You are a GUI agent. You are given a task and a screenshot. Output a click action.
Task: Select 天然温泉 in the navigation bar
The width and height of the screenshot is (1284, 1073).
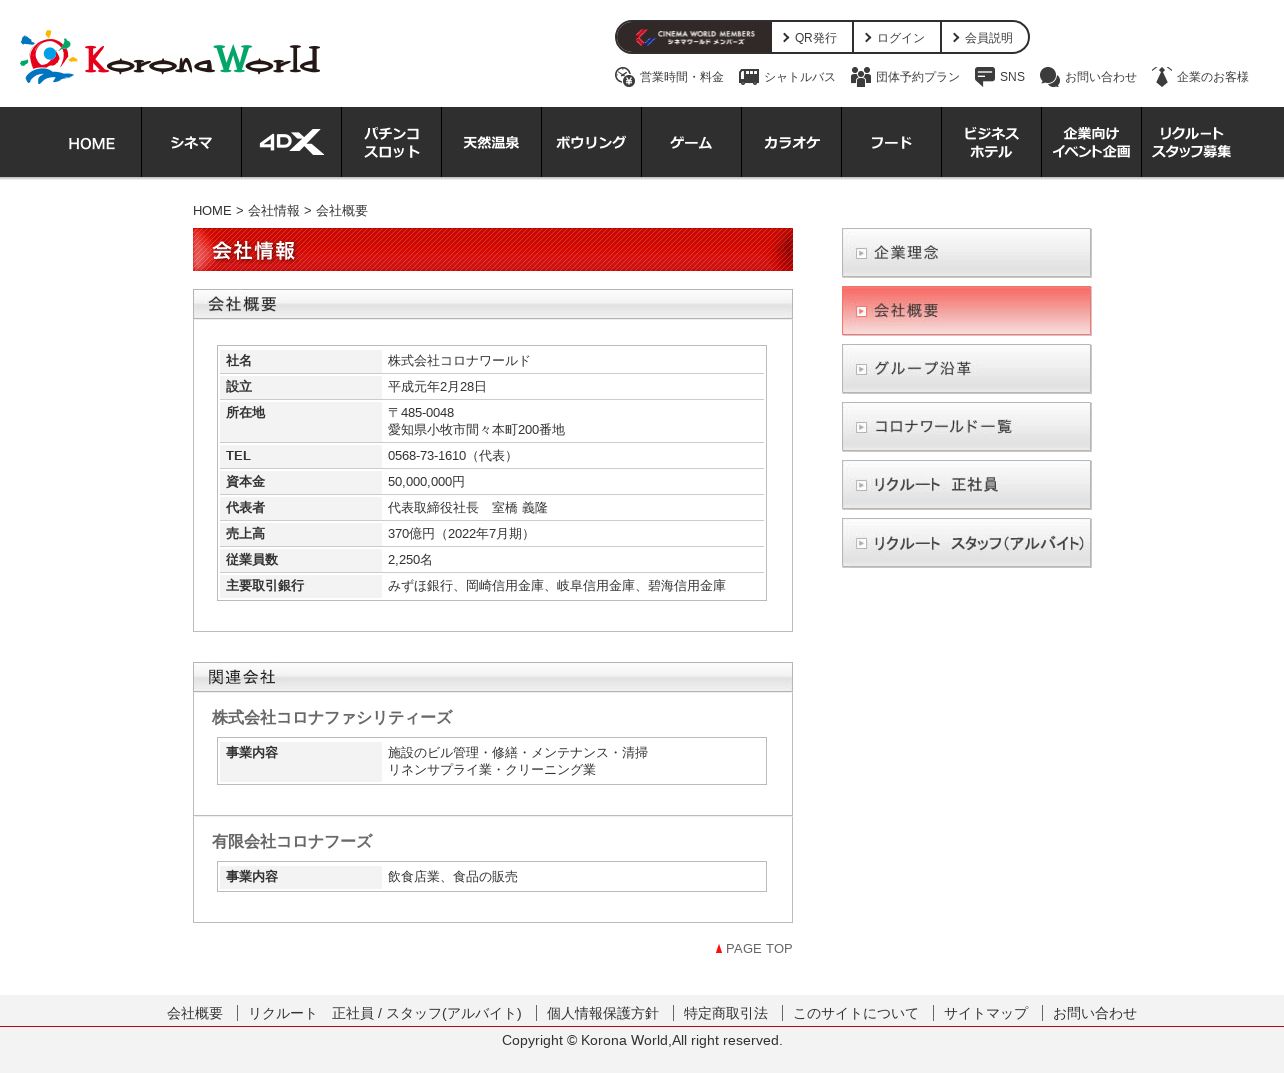pyautogui.click(x=492, y=142)
